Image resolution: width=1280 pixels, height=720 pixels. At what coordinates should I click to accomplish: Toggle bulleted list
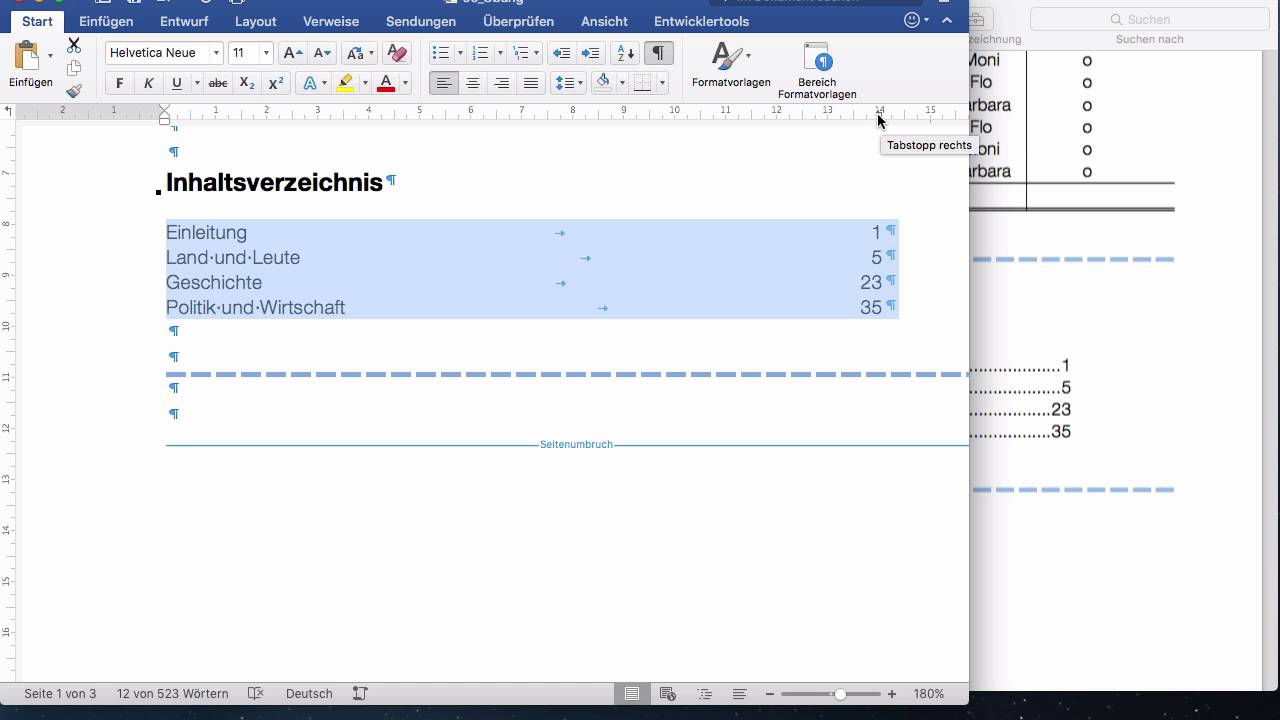(440, 53)
